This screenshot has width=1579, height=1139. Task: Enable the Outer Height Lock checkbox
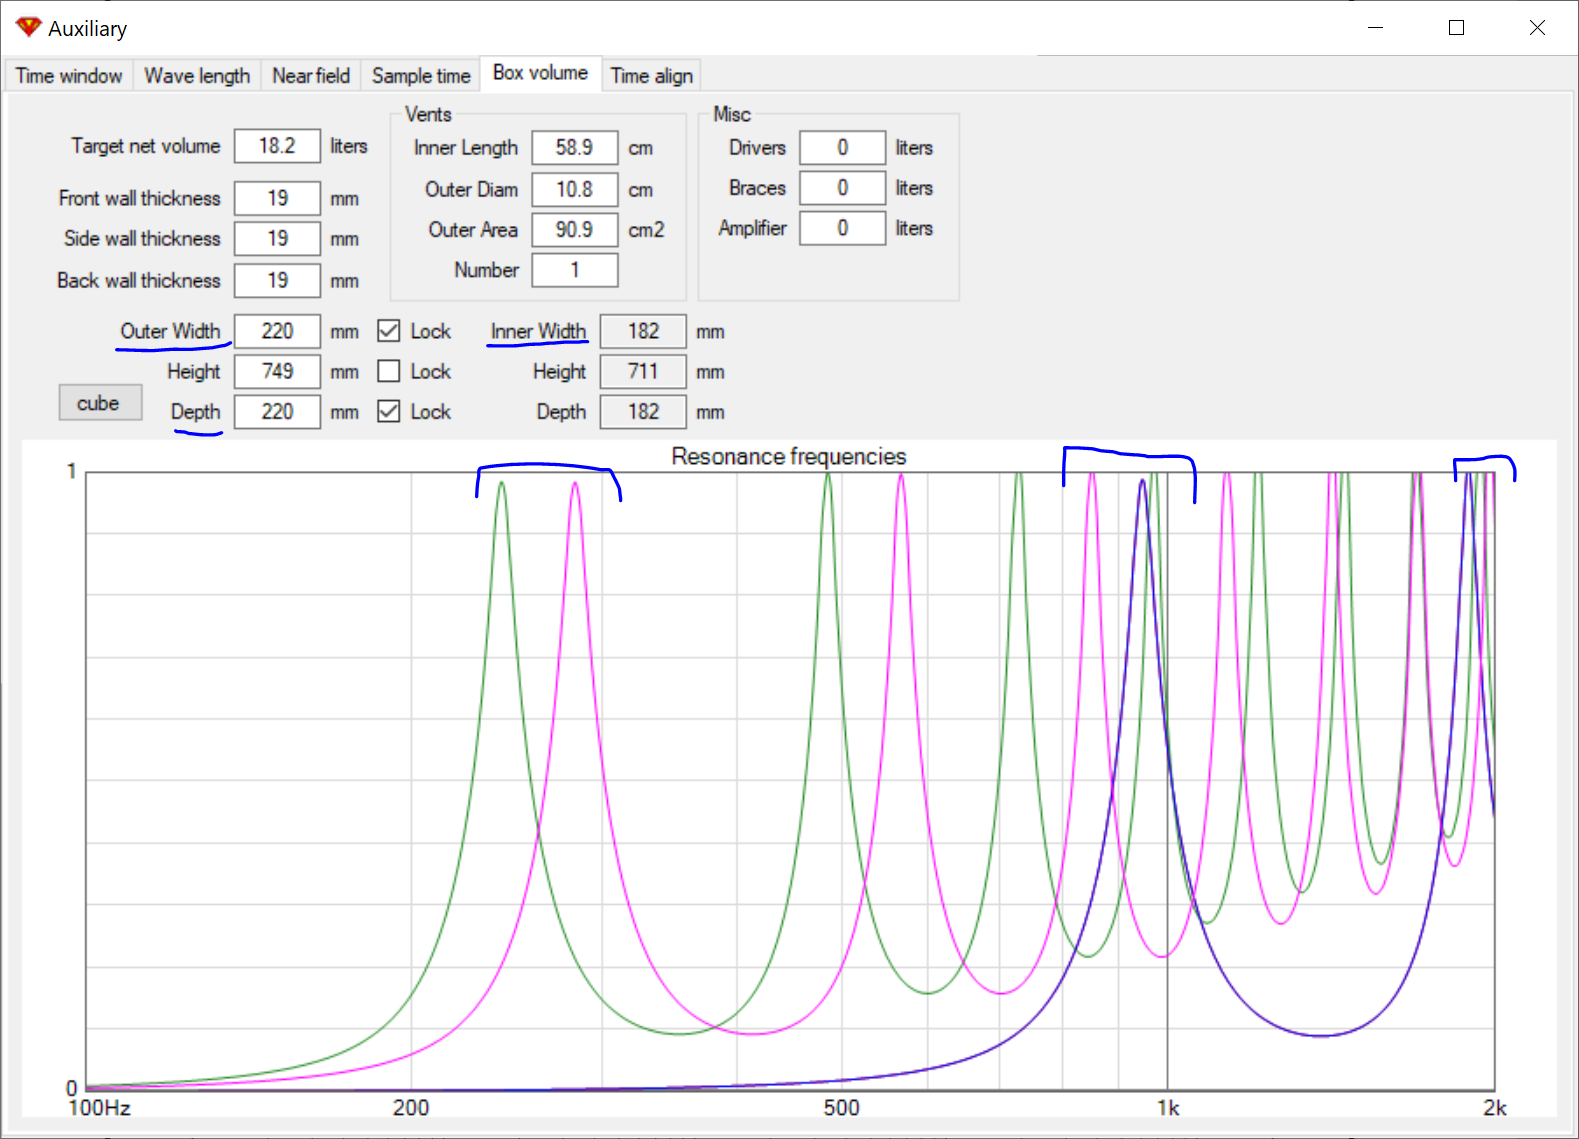[389, 371]
